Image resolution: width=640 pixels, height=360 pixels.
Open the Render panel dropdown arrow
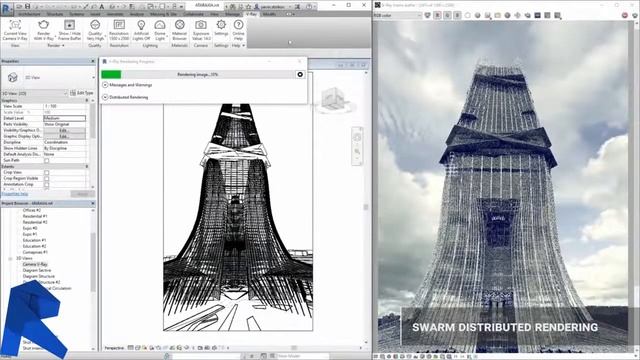coord(63,46)
